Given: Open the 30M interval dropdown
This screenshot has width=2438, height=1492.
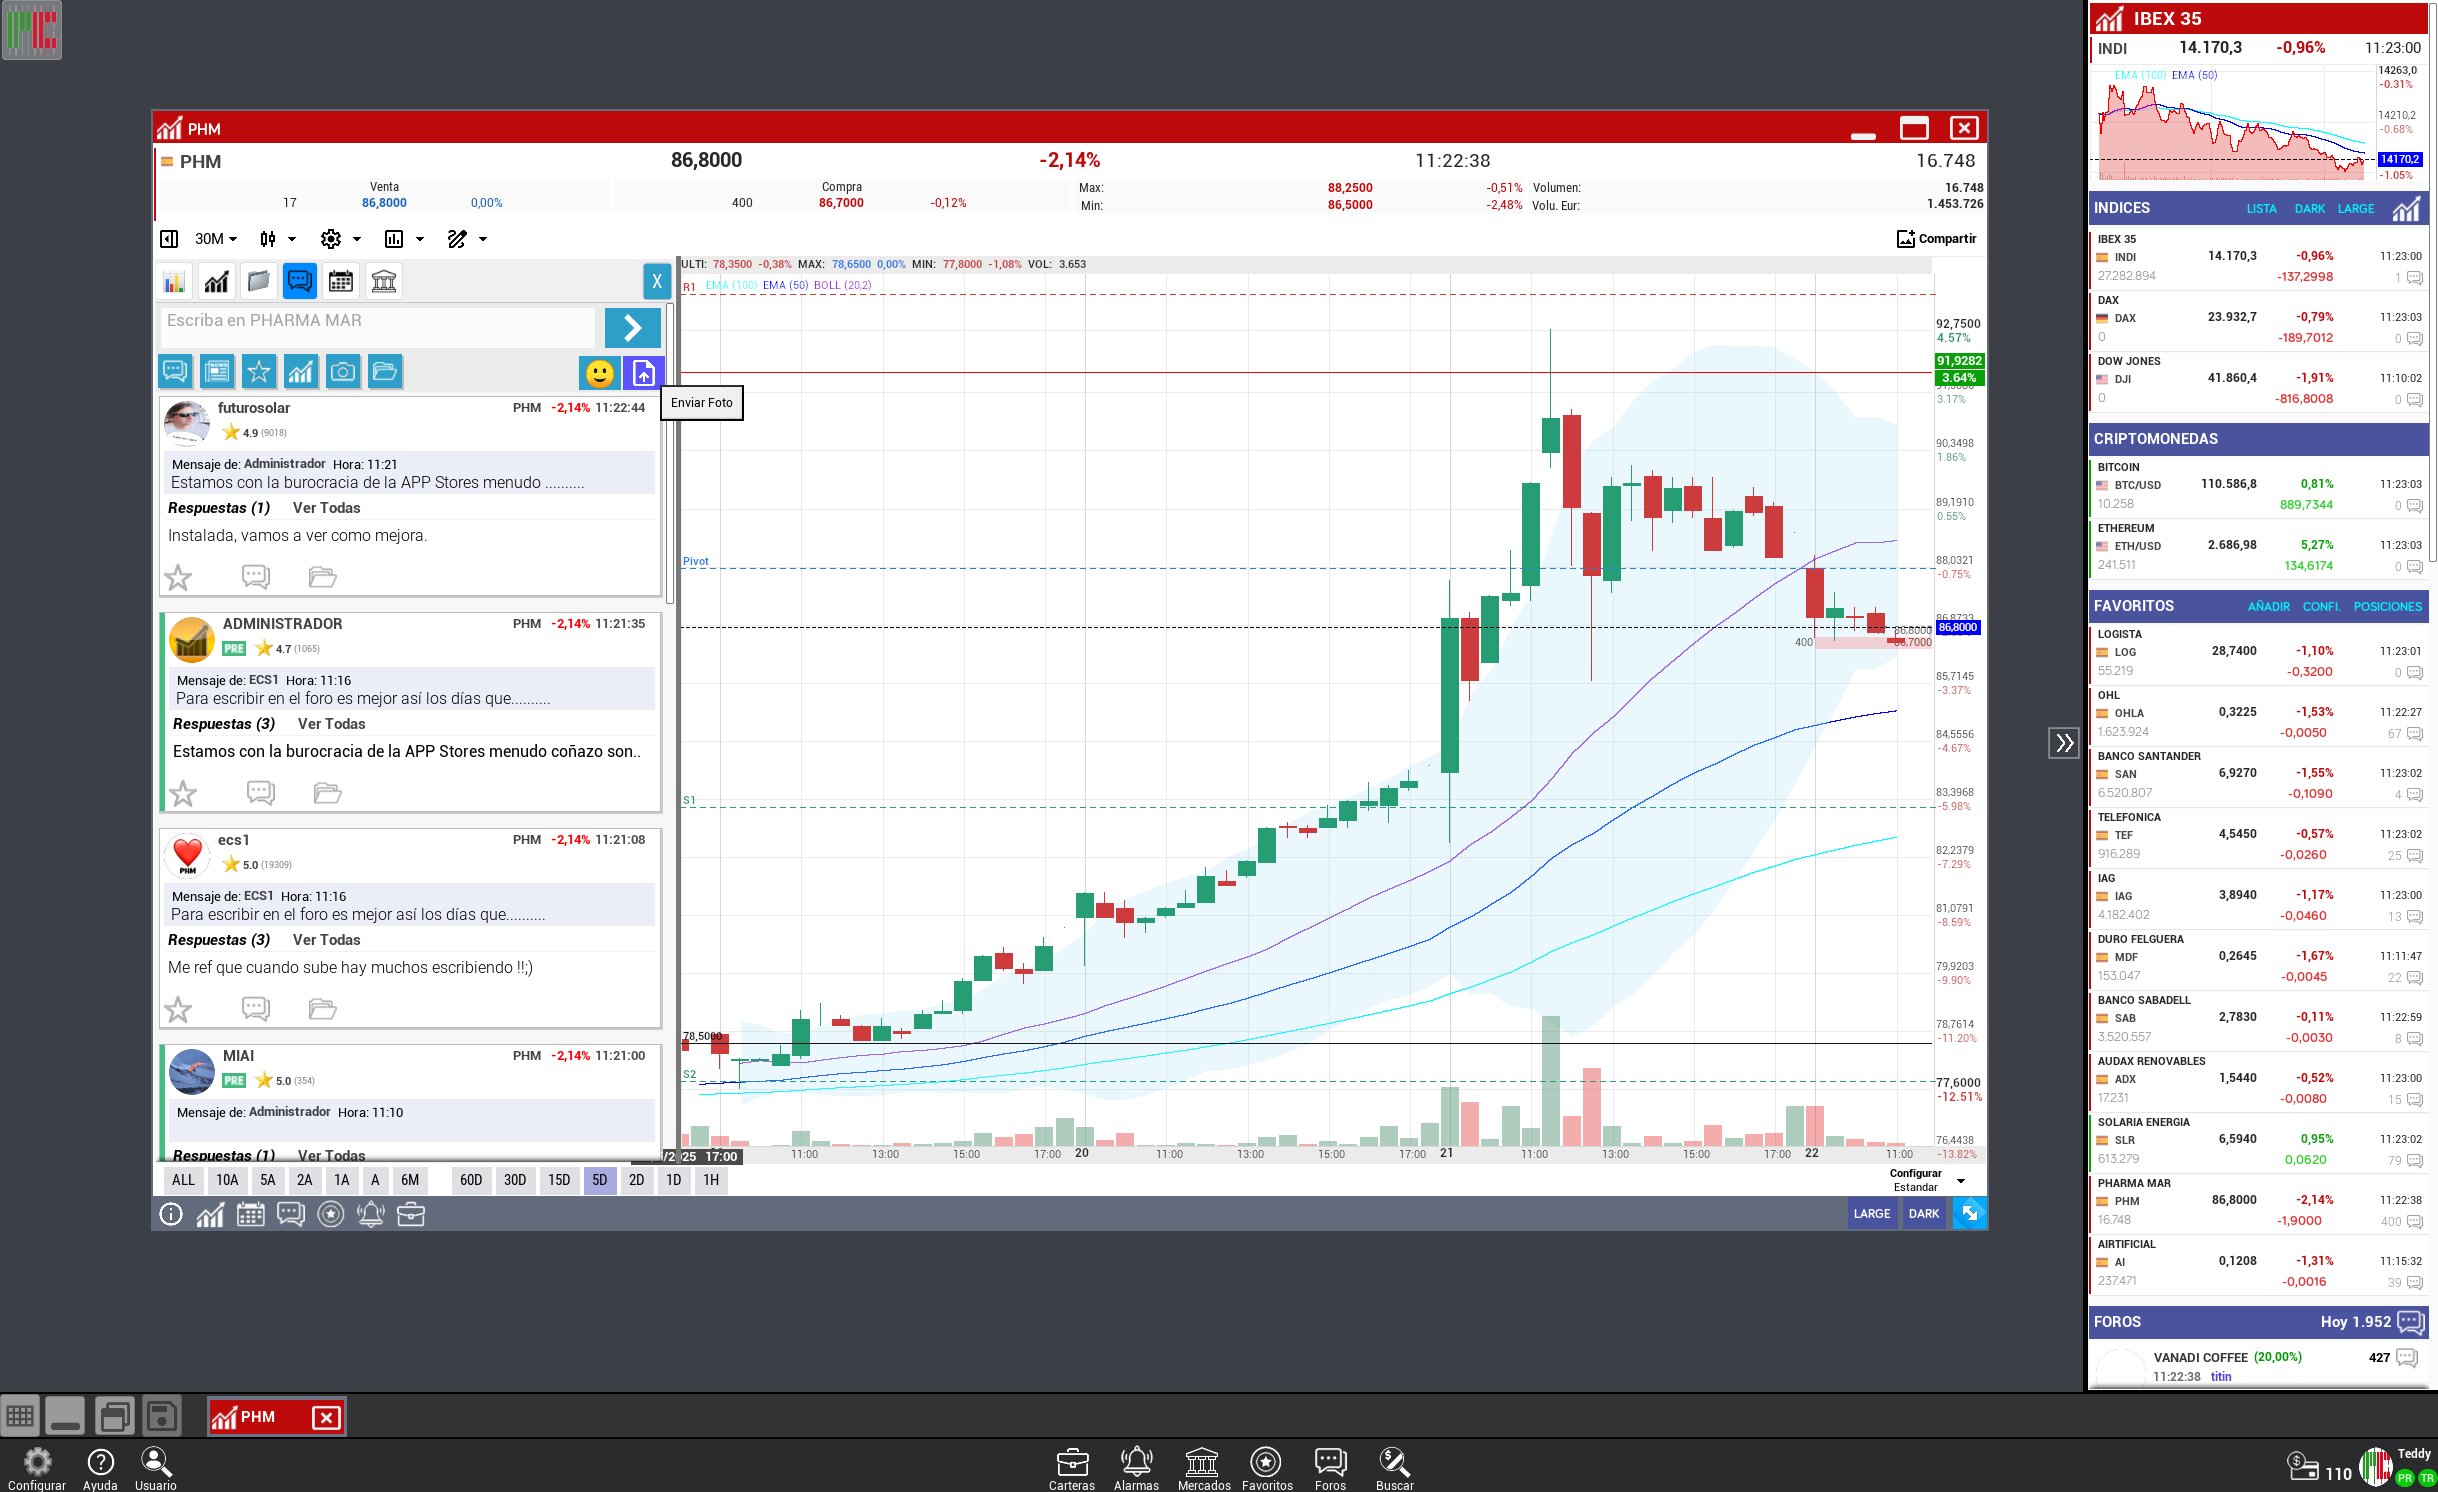Looking at the screenshot, I should [x=215, y=239].
